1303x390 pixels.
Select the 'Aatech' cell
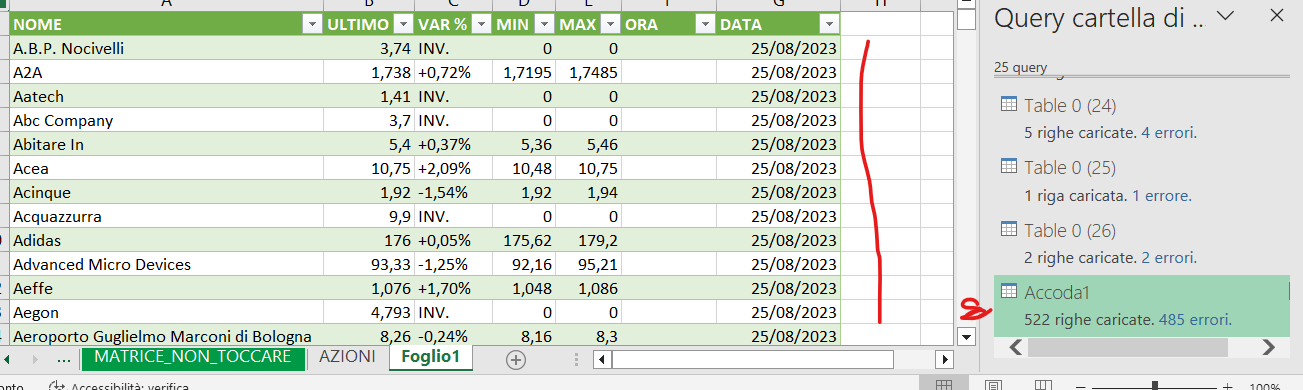pyautogui.click(x=166, y=96)
